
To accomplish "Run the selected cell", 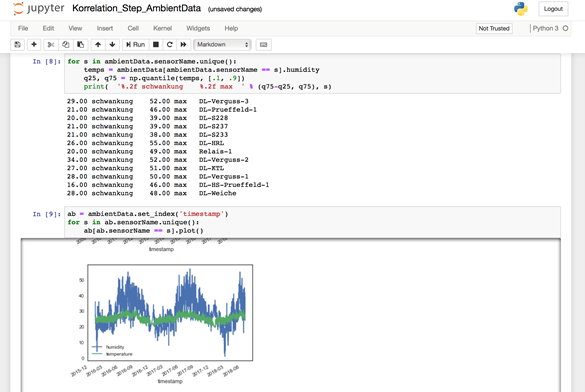I will point(135,45).
